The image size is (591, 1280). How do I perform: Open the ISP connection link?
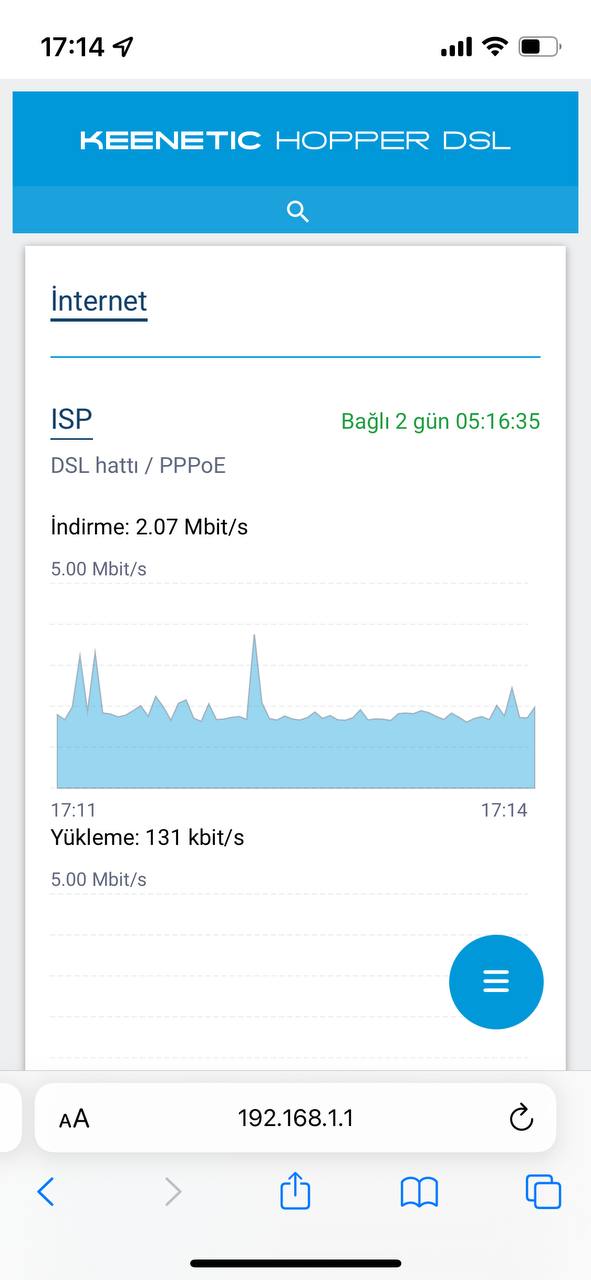(71, 420)
